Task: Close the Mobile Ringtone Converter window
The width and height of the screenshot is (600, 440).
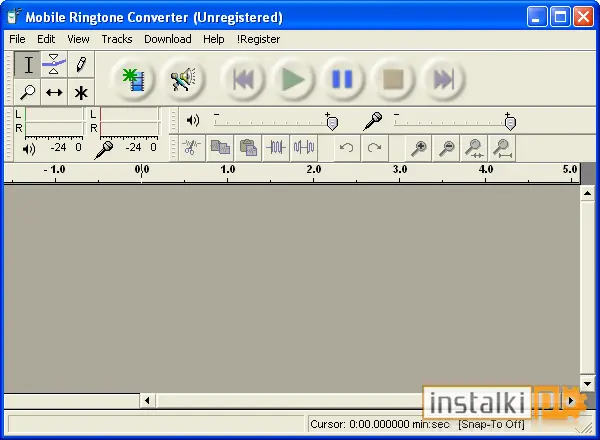Action: [584, 17]
